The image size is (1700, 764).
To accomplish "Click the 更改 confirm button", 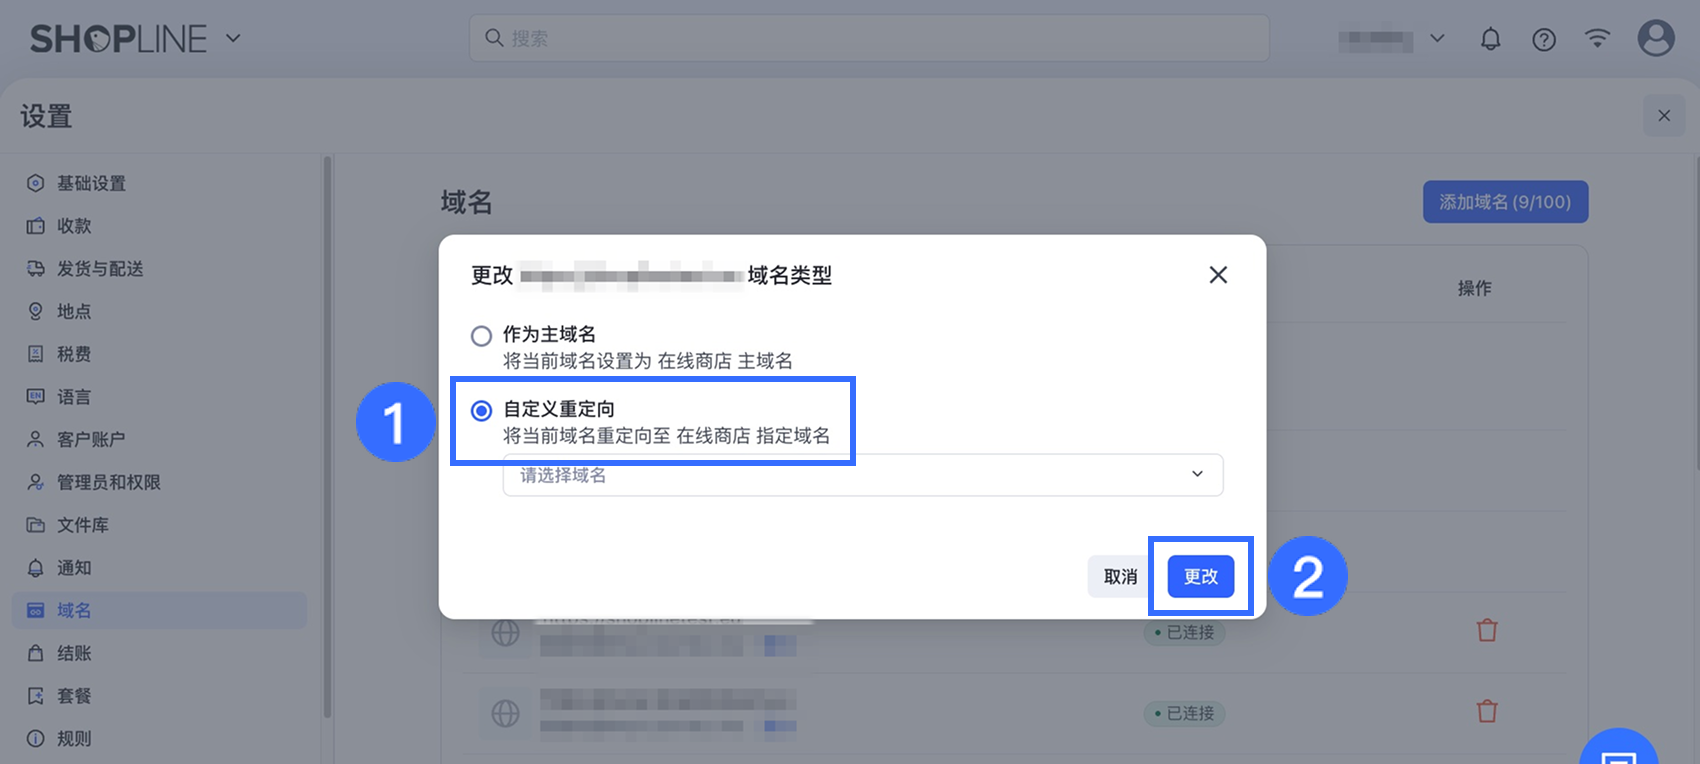I will click(x=1201, y=577).
